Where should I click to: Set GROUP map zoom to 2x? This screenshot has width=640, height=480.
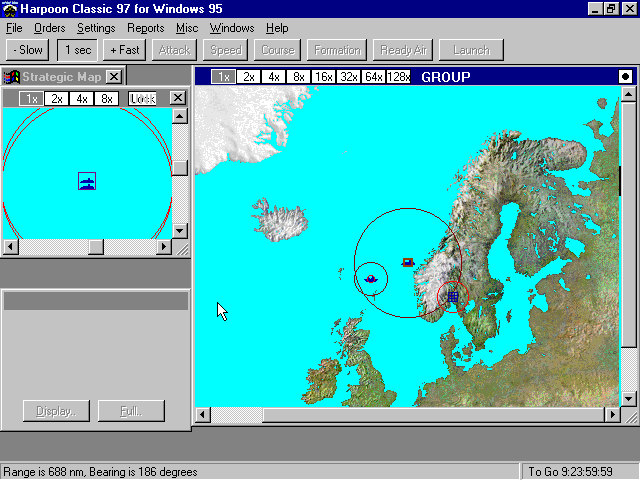[x=249, y=77]
